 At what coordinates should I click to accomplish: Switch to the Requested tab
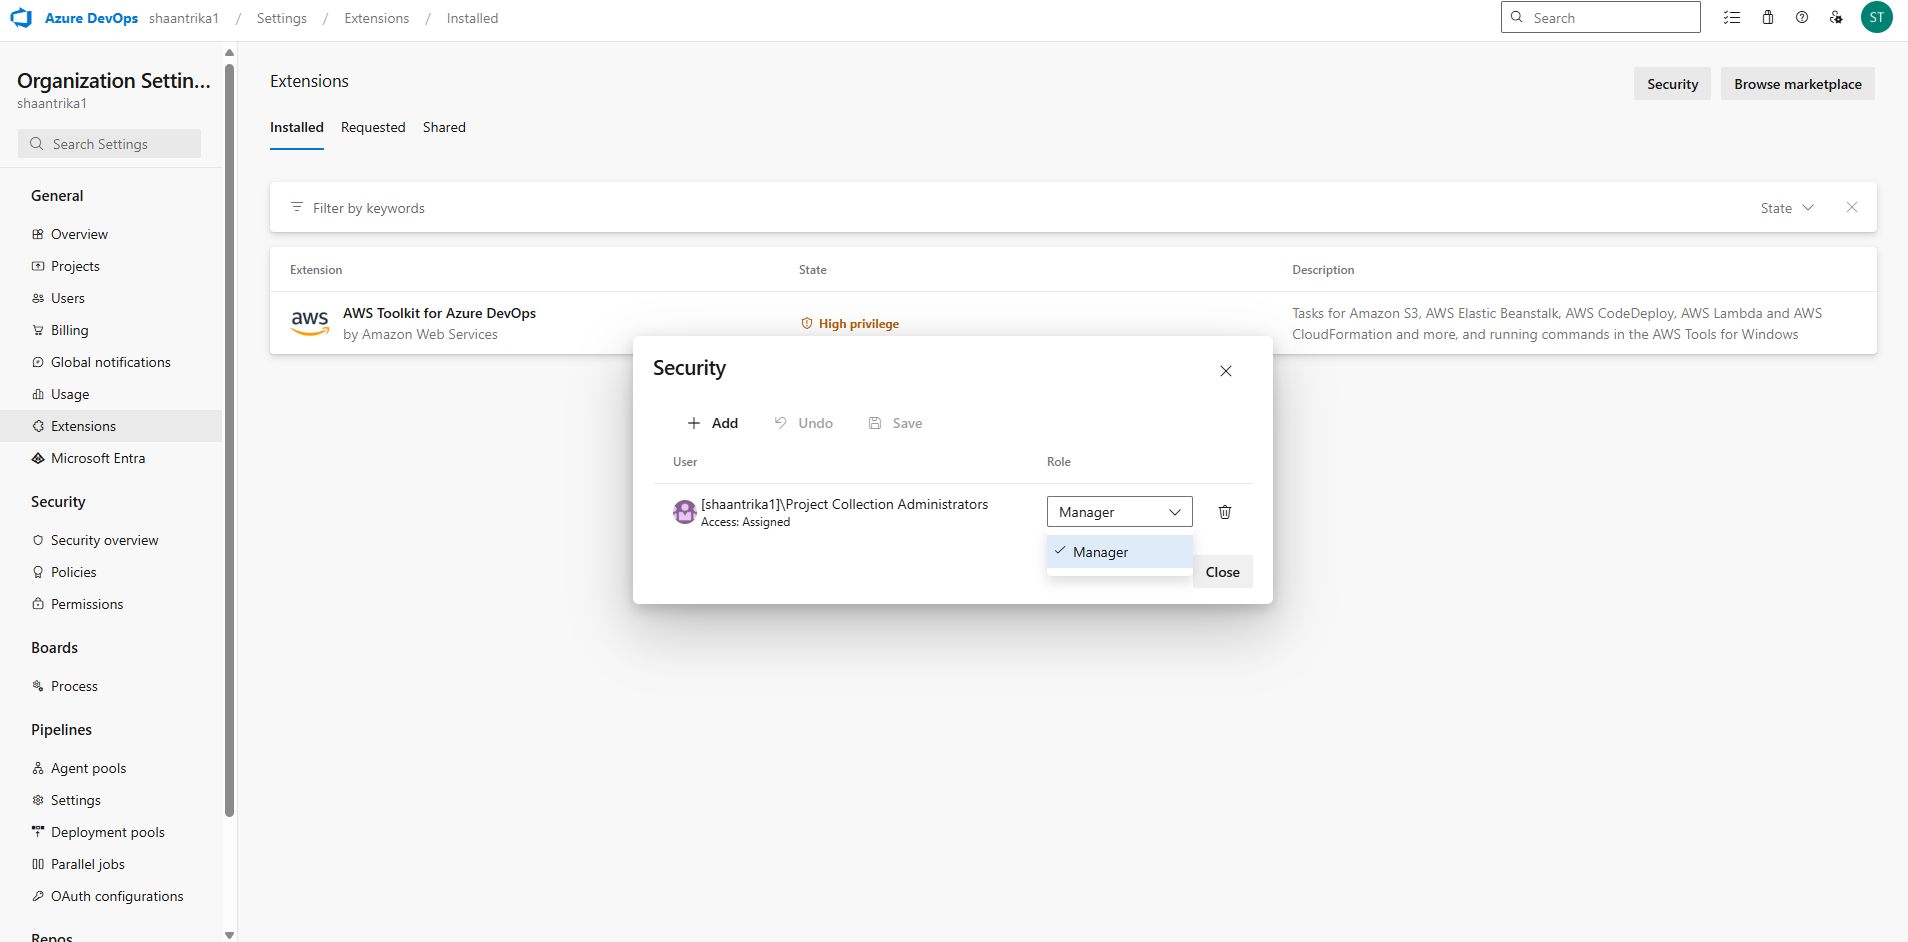pos(373,127)
